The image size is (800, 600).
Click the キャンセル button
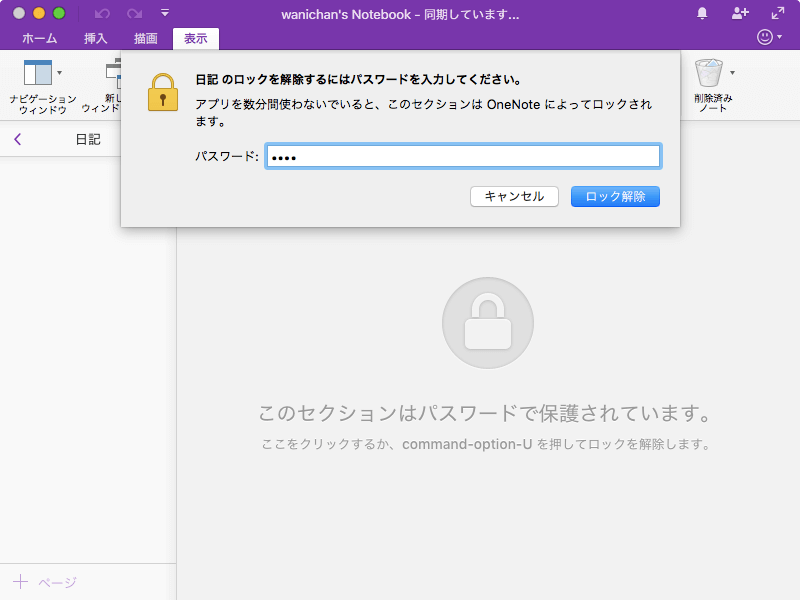click(514, 196)
